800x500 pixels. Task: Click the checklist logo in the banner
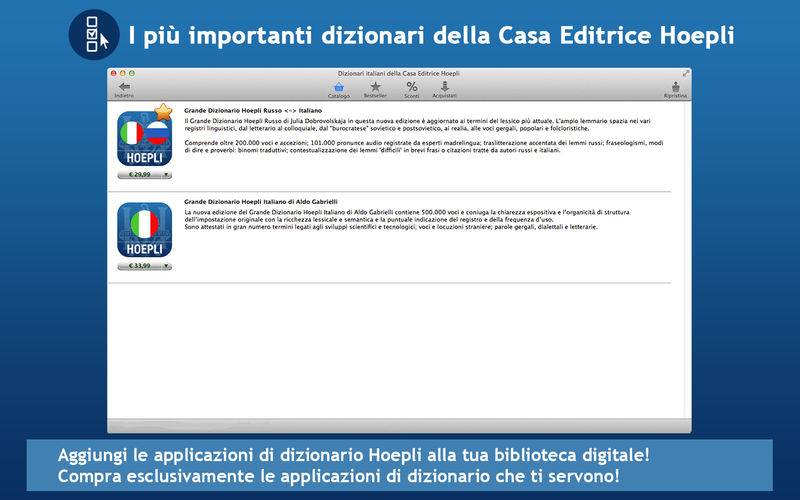click(x=94, y=35)
